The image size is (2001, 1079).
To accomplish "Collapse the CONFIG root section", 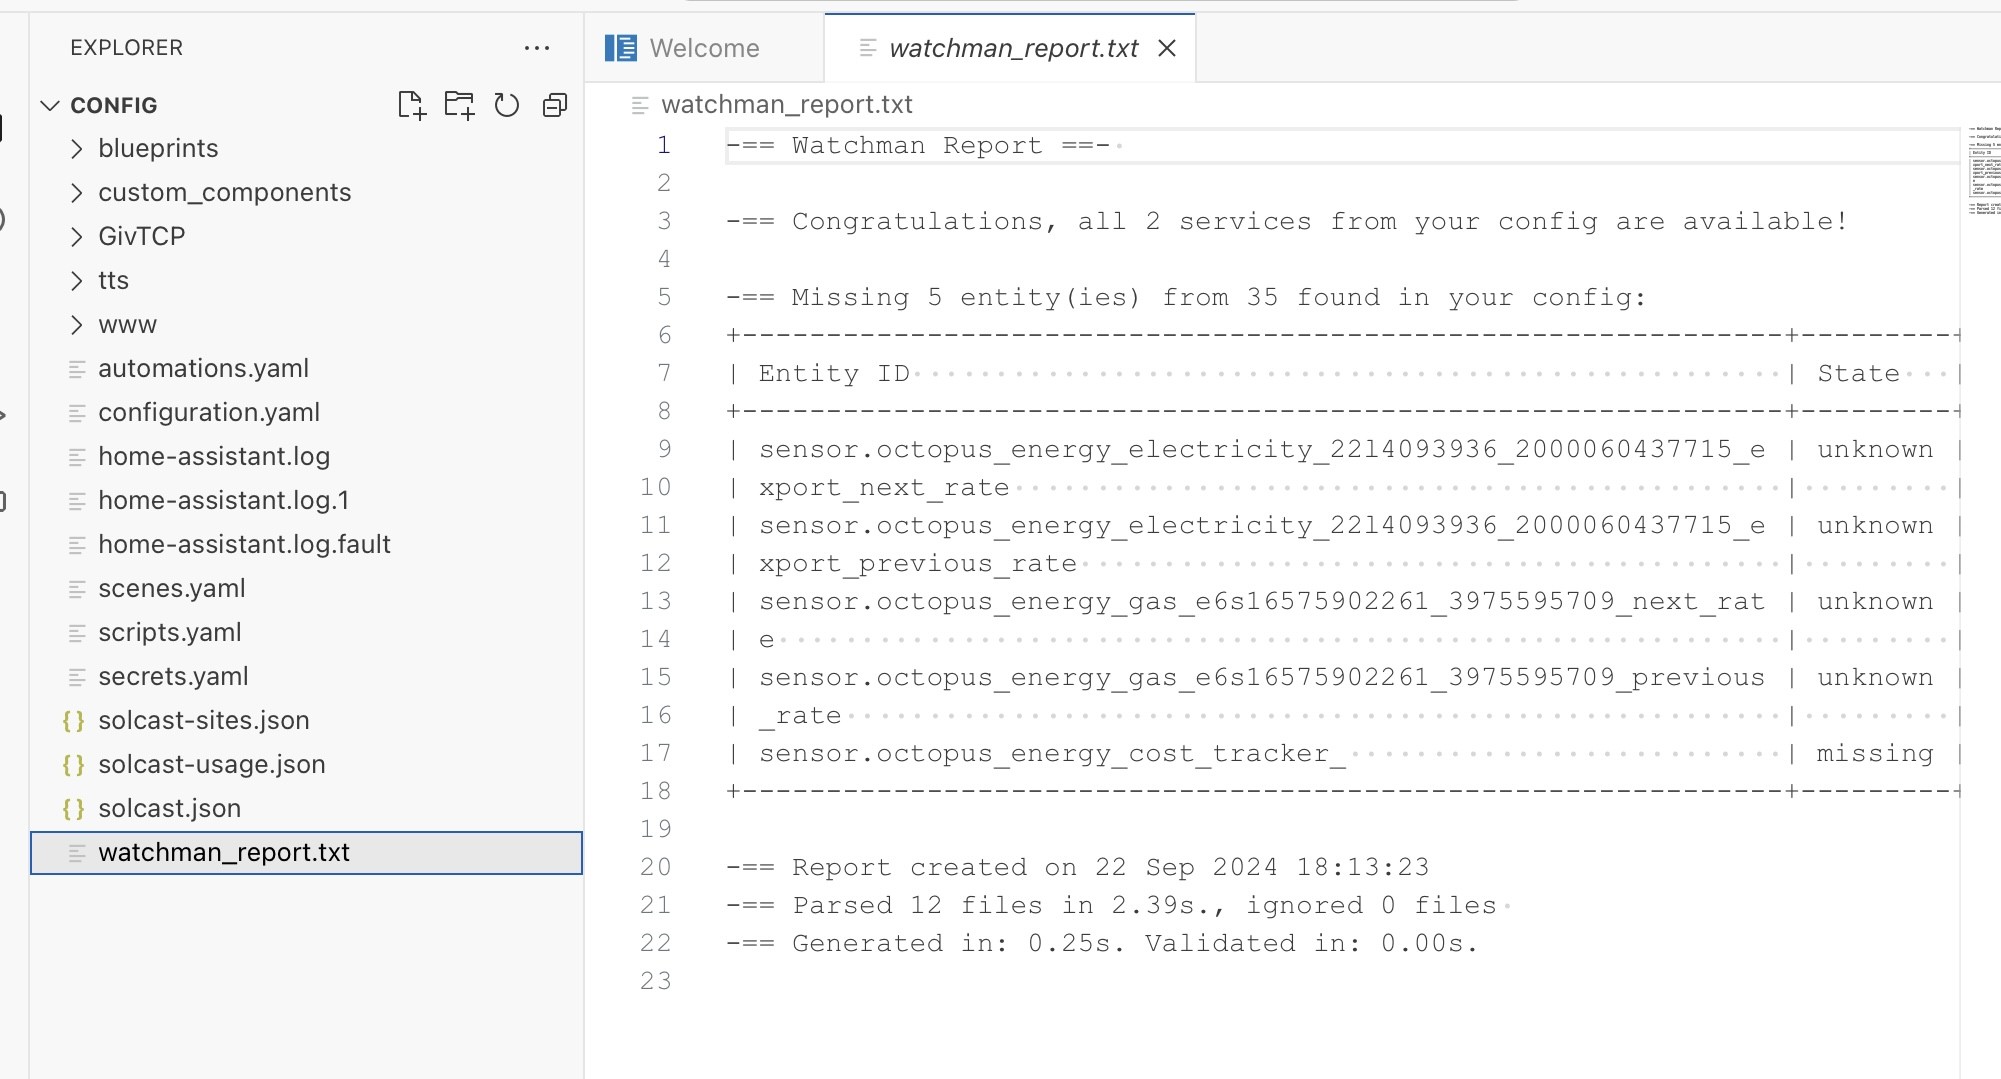I will click(113, 105).
